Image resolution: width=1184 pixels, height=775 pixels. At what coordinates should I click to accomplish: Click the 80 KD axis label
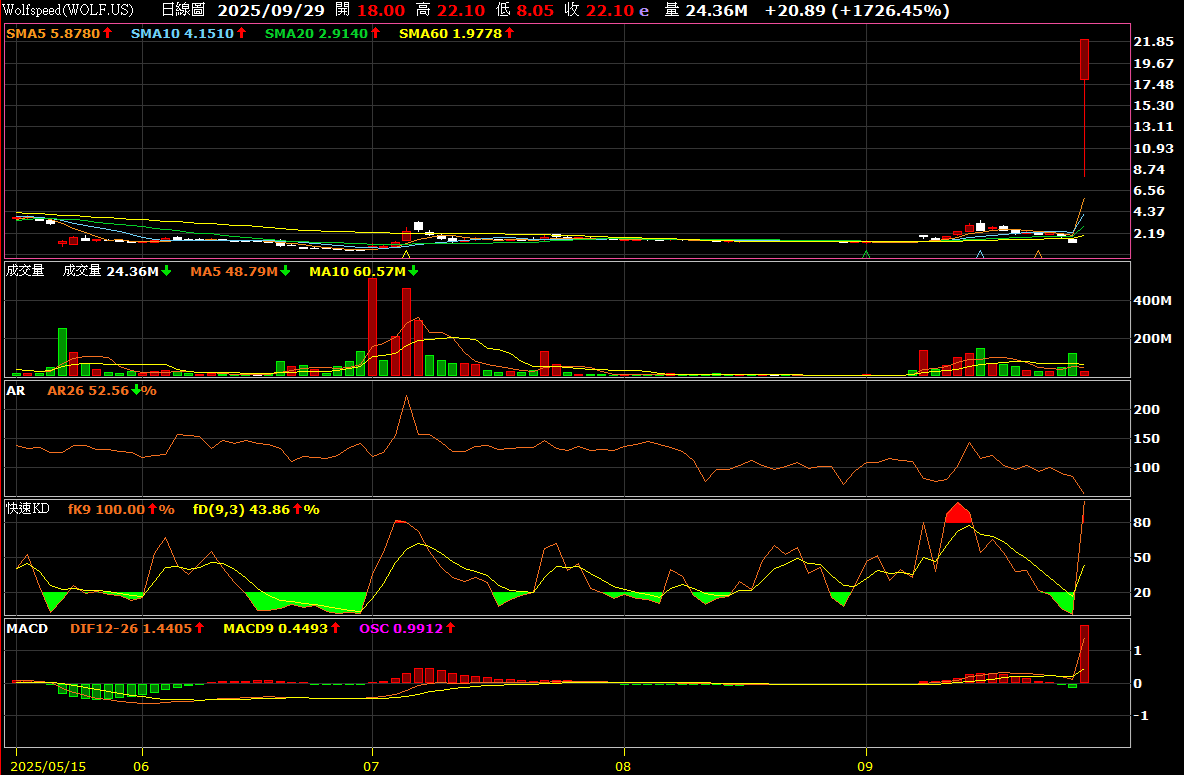click(1142, 523)
